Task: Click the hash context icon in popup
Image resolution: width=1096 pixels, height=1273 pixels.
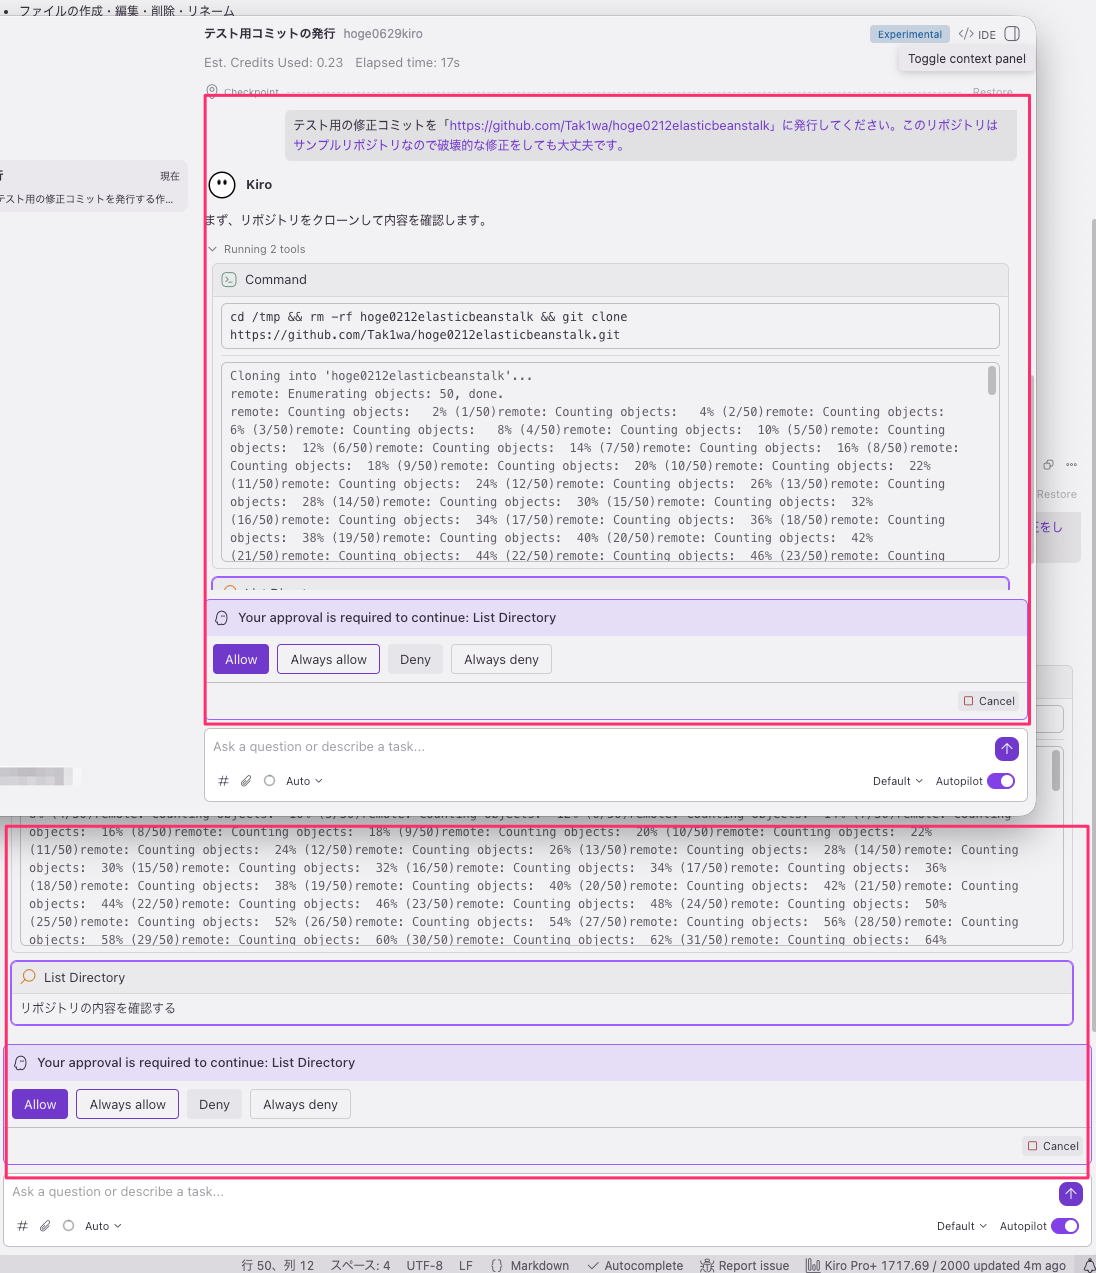Action: pos(223,781)
